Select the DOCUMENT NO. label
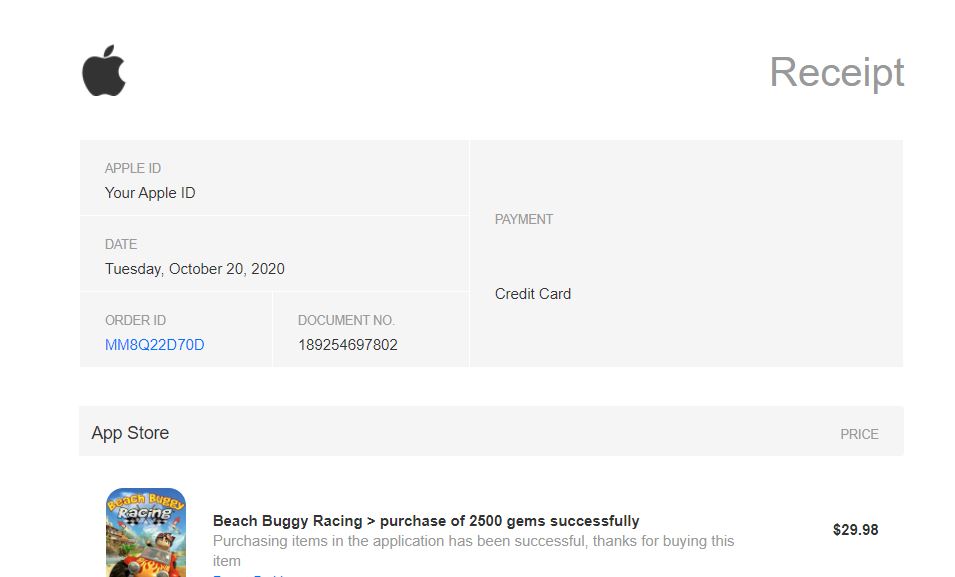The image size is (955, 577). (346, 320)
